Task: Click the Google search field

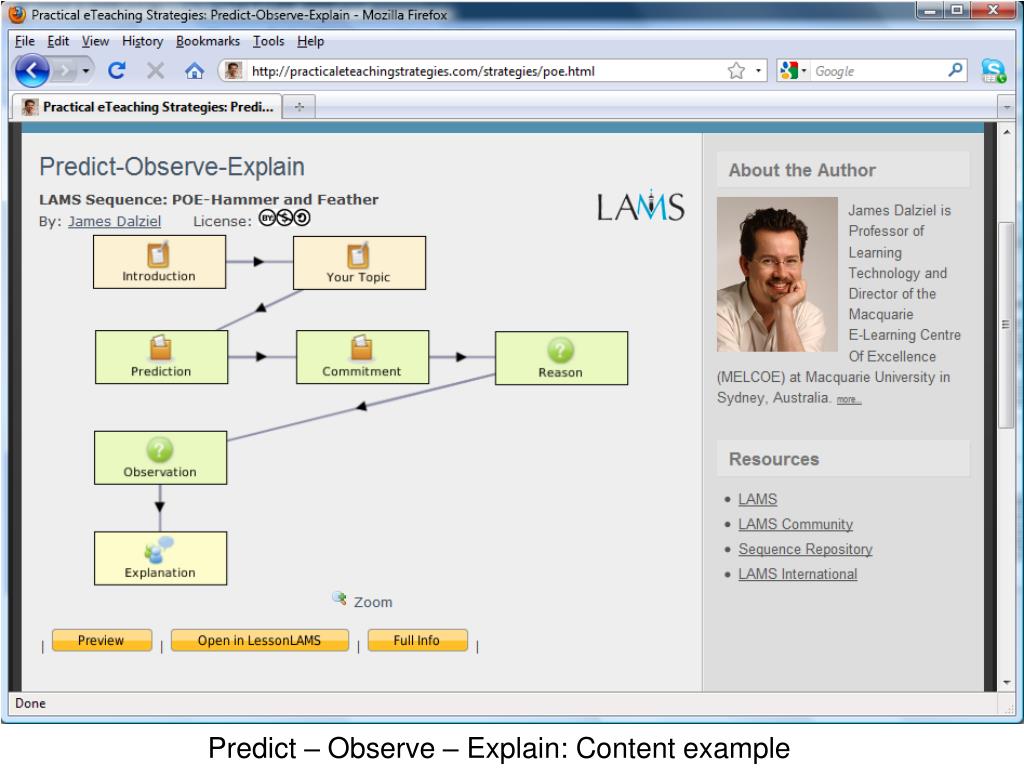Action: pyautogui.click(x=878, y=71)
